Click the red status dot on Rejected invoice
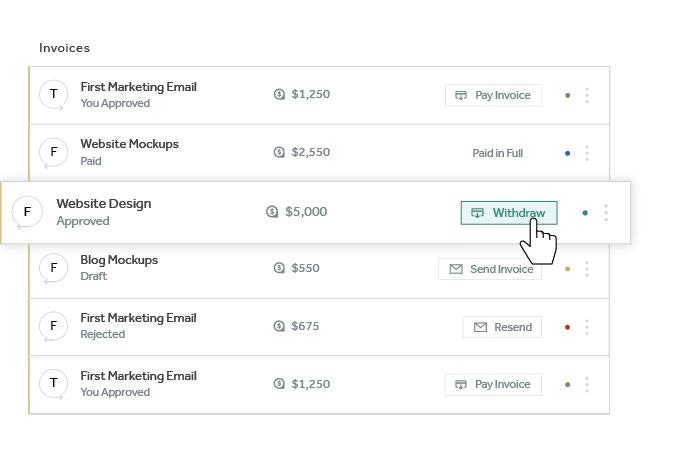 click(x=567, y=327)
